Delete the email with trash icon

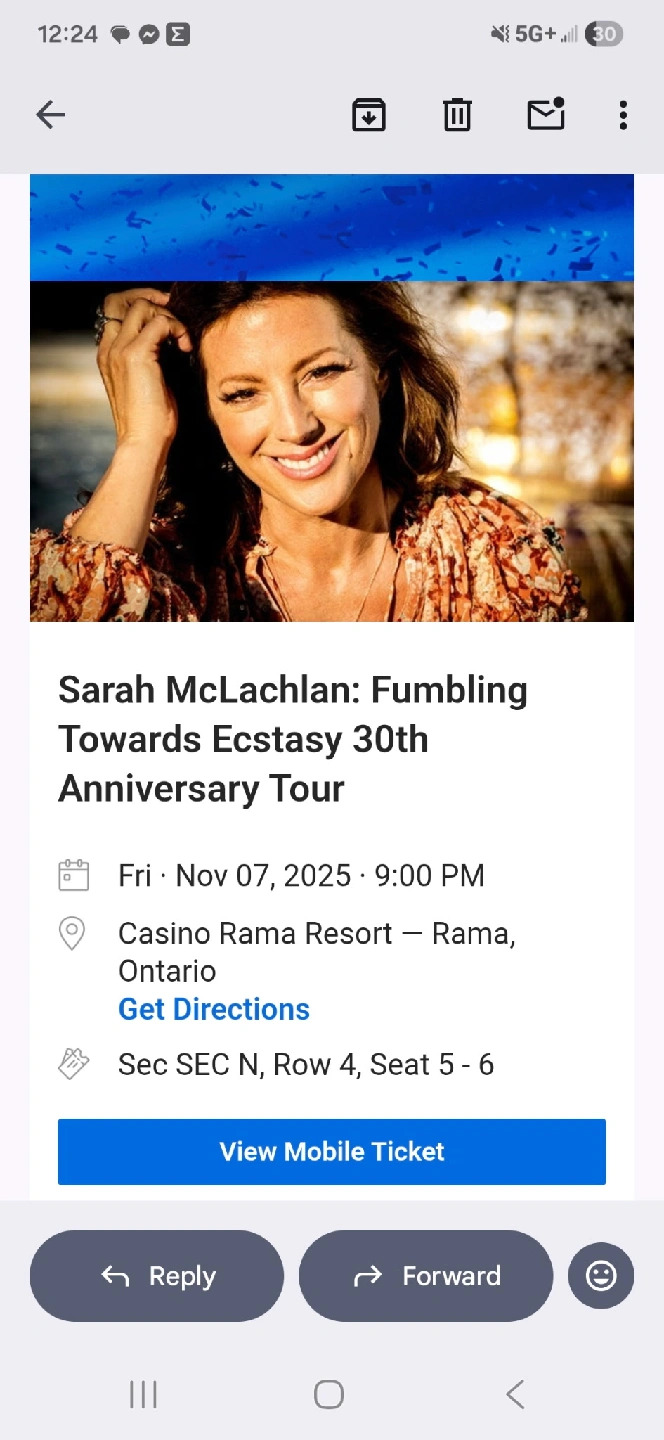457,115
